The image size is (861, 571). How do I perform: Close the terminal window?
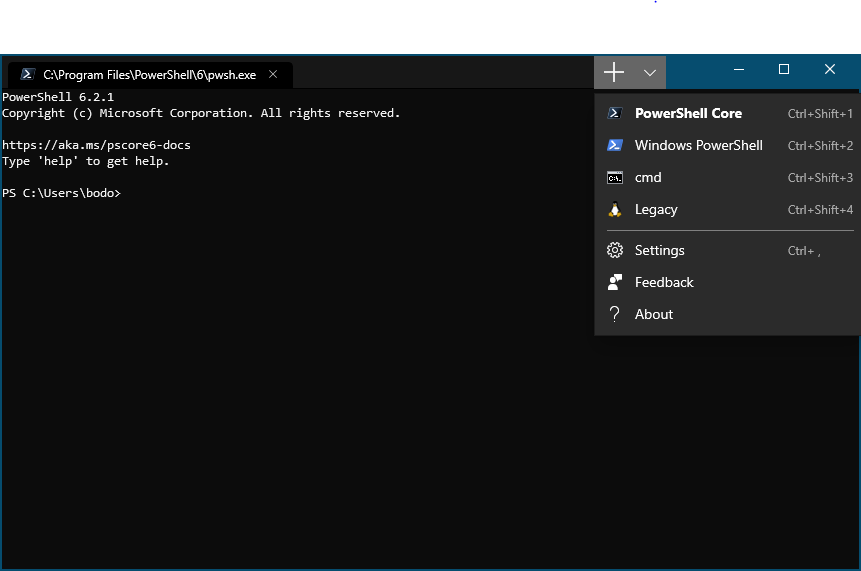pyautogui.click(x=830, y=69)
